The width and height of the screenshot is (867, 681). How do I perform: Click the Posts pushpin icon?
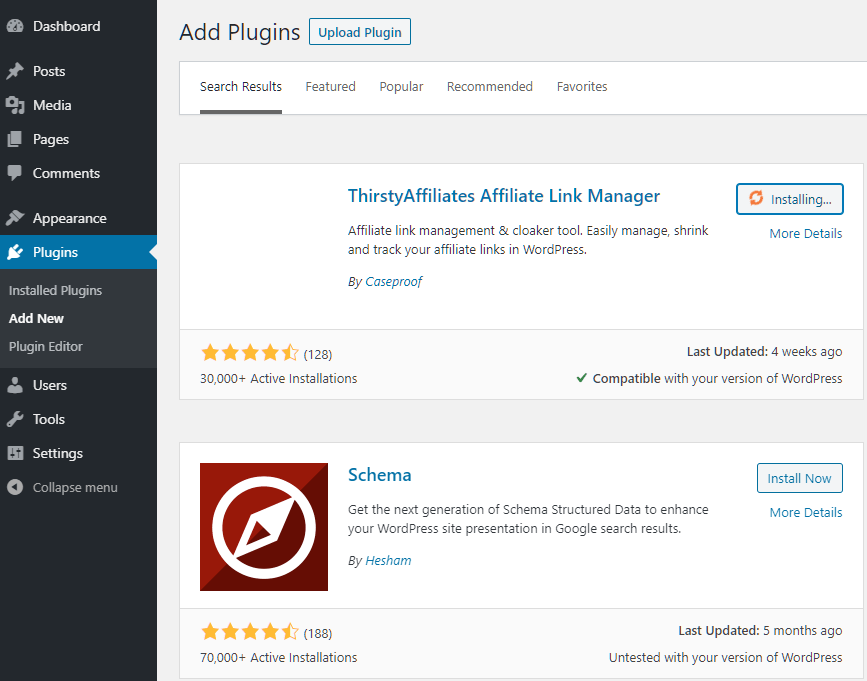[x=15, y=71]
